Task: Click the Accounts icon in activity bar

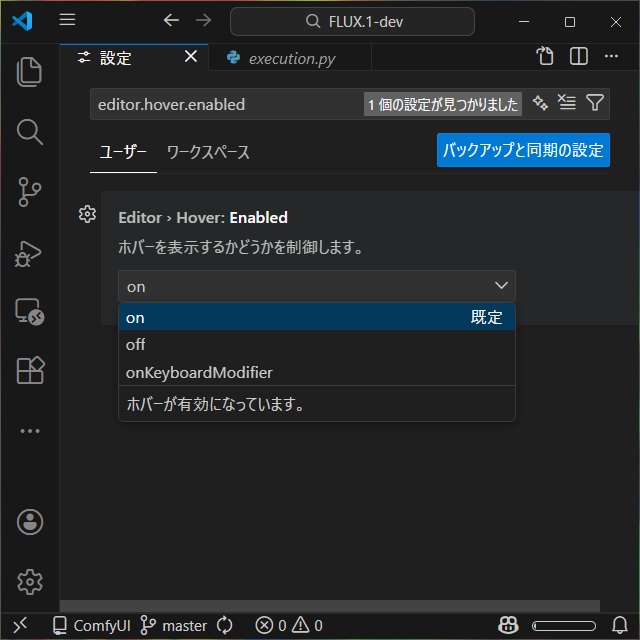Action: [x=30, y=521]
